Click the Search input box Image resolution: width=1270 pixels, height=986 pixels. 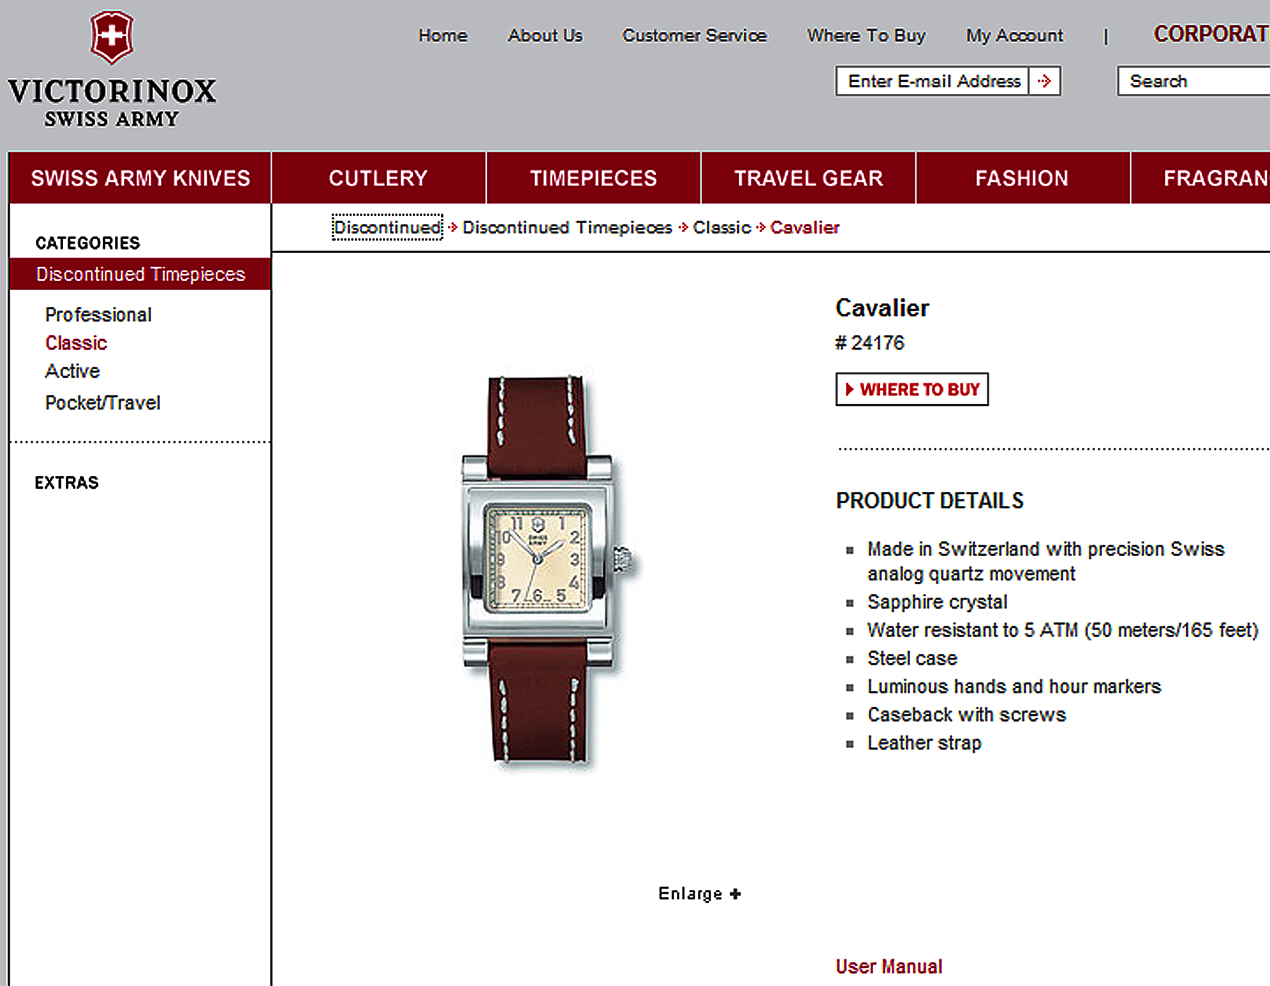coord(1194,81)
